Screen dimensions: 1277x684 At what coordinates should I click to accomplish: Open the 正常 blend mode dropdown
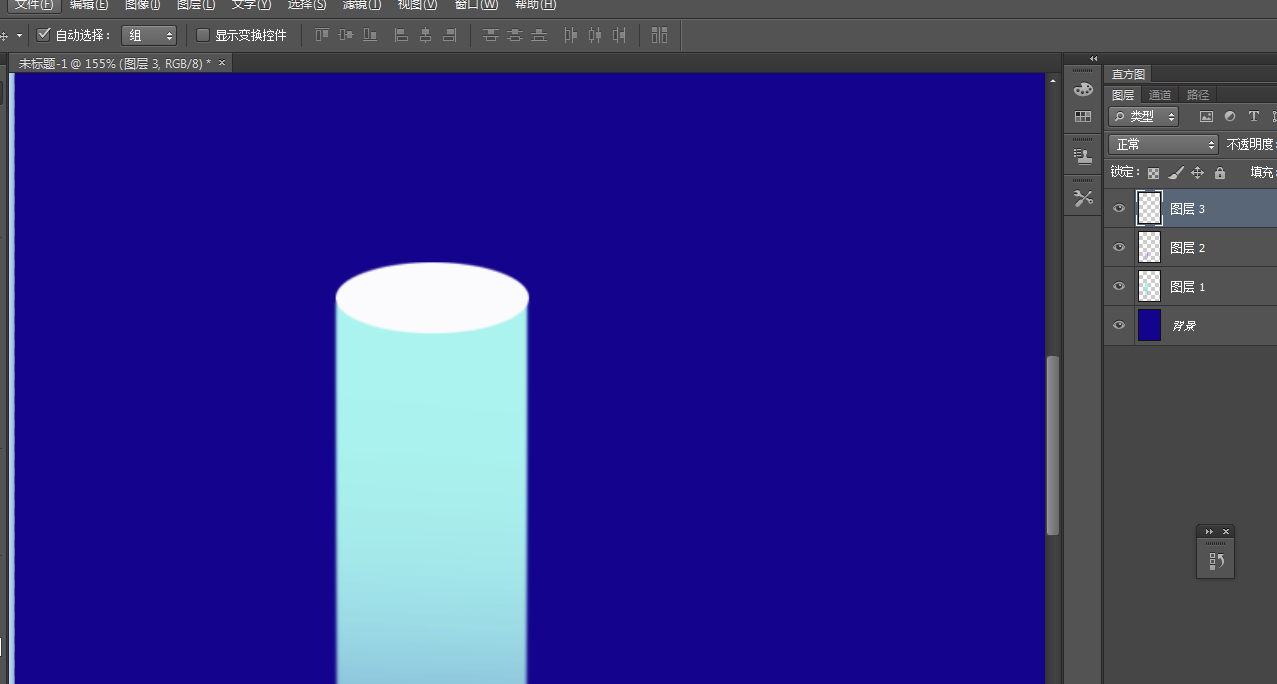pos(1163,144)
